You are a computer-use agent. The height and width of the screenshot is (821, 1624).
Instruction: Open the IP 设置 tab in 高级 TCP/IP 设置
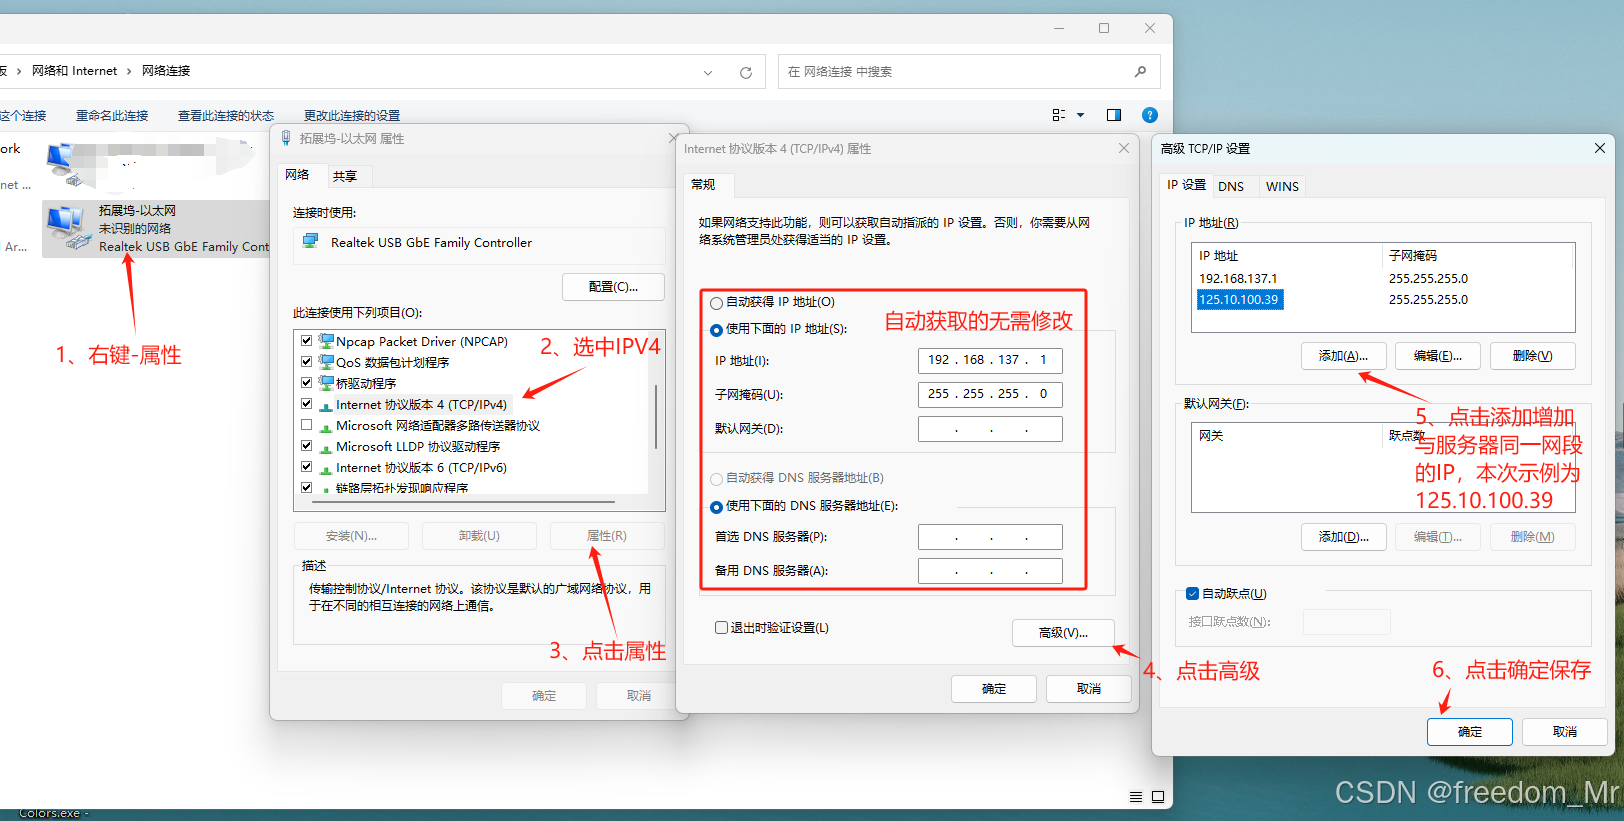pos(1186,185)
